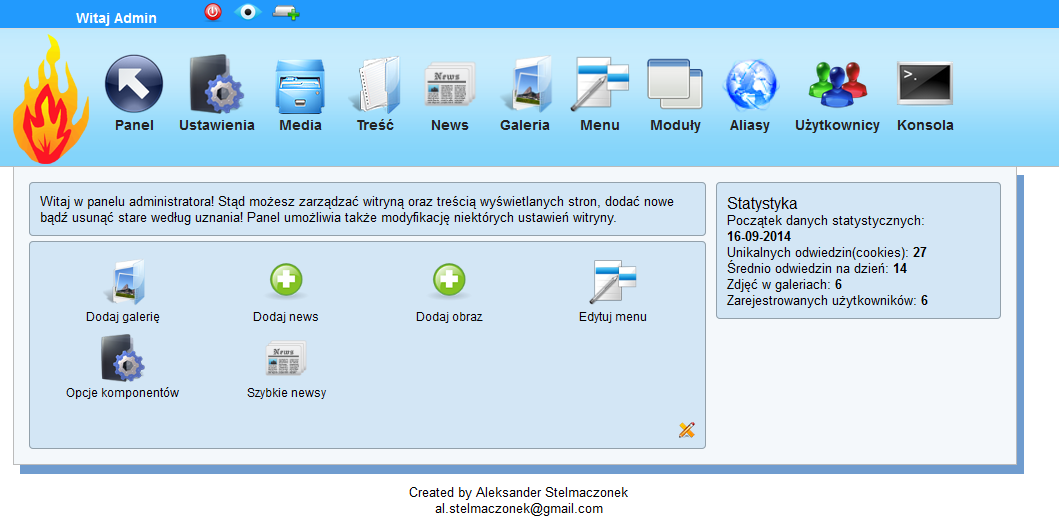Screen dimensions: 1059x530
Task: Click the welcome message paragraph
Action: click(x=357, y=210)
